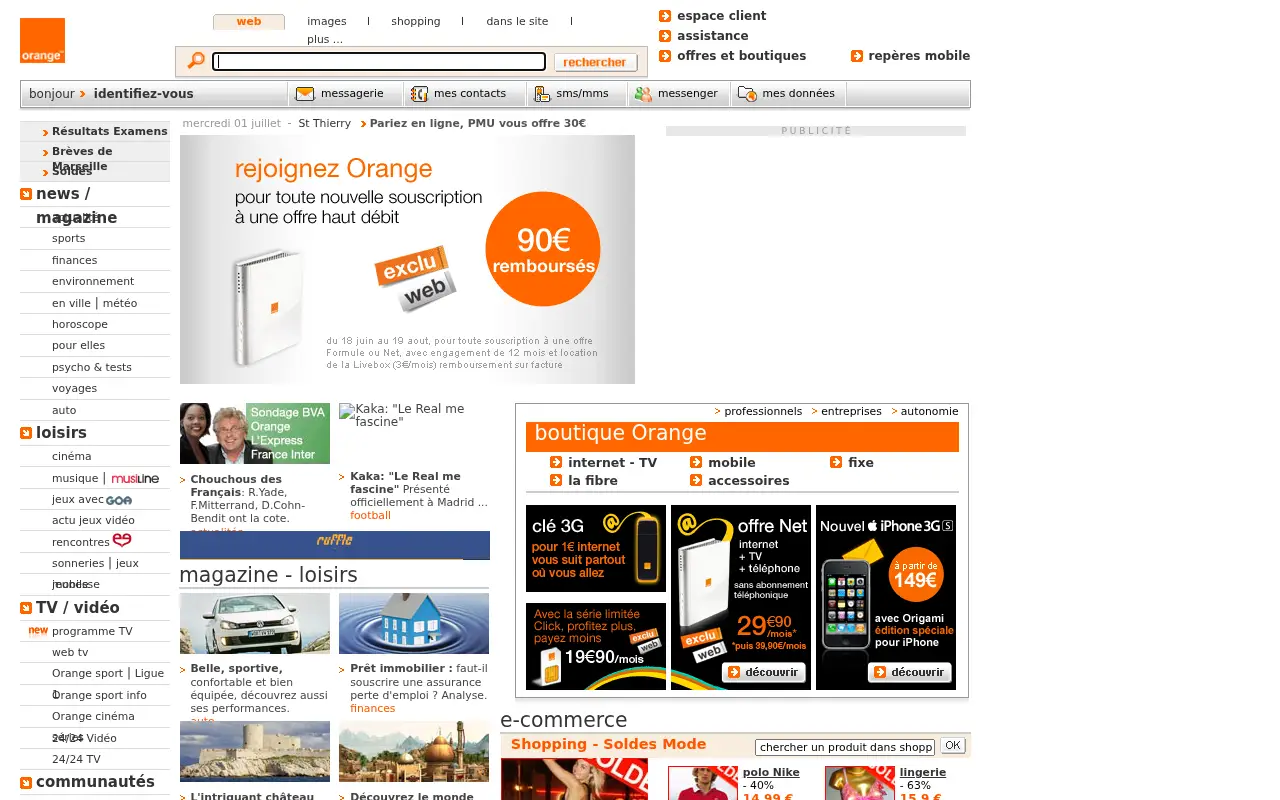Screen dimensions: 1280x800
Task: Click arrow icon beside offres et boutiques
Action: click(665, 56)
